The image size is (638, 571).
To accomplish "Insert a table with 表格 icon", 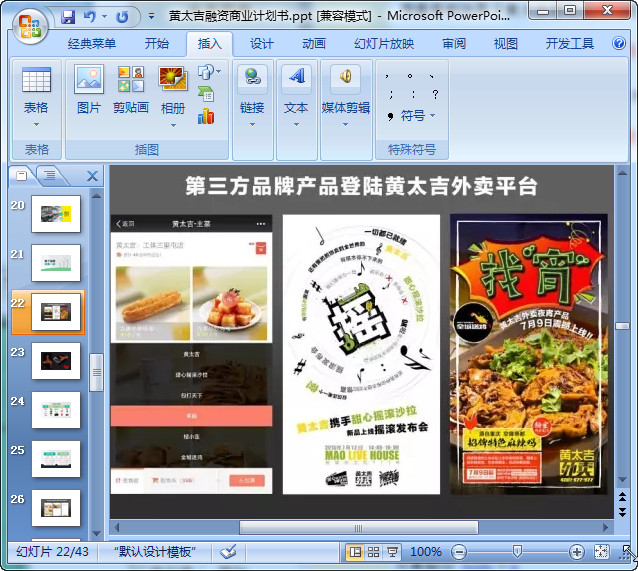I will [36, 79].
